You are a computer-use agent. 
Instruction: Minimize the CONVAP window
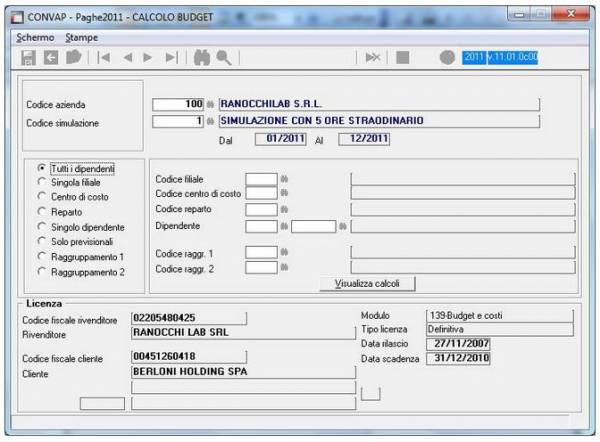(519, 15)
